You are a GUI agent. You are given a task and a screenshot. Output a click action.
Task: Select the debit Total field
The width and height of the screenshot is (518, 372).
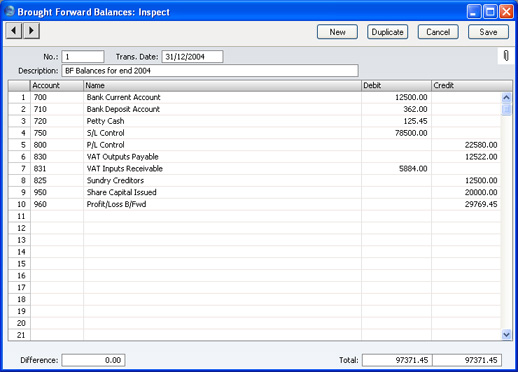click(397, 360)
